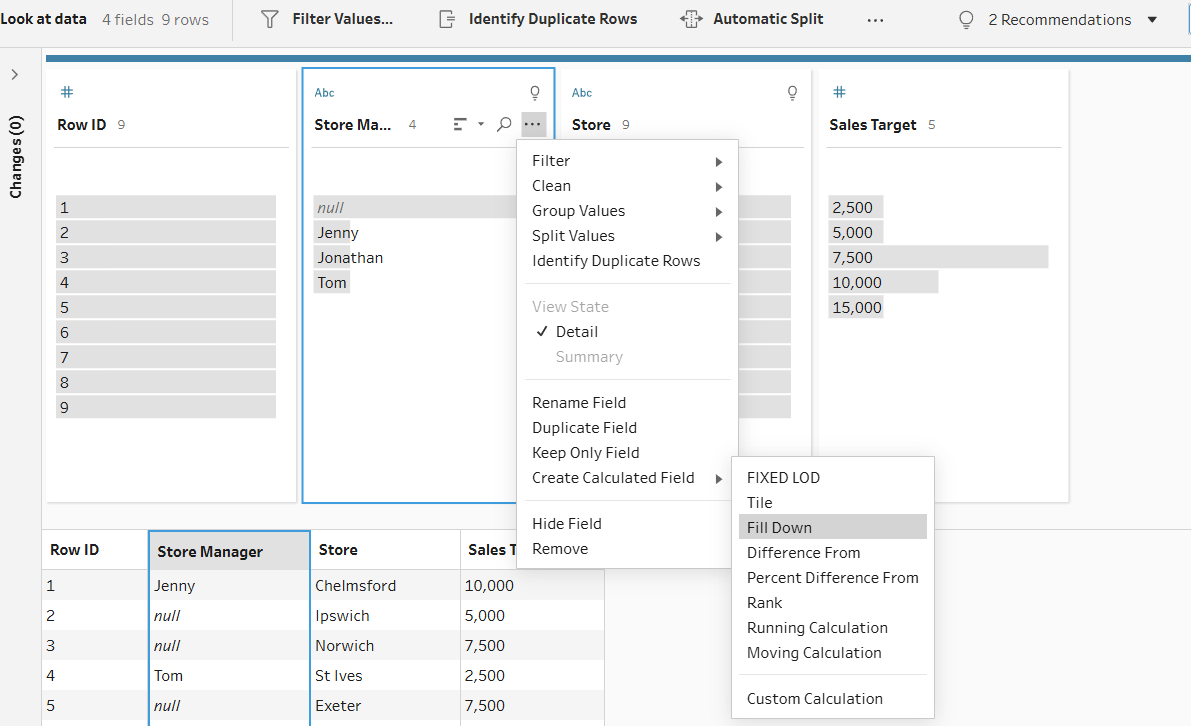Choose Fill Down from the submenu

[x=780, y=528]
